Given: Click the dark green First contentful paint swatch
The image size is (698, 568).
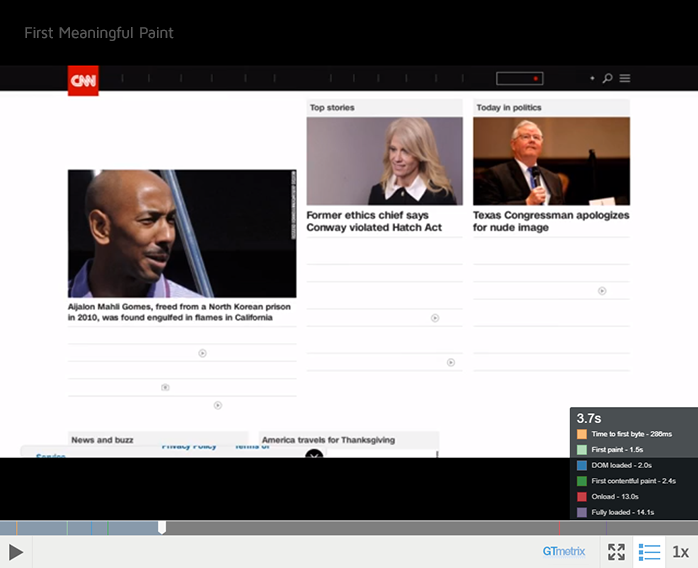Looking at the screenshot, I should [582, 481].
